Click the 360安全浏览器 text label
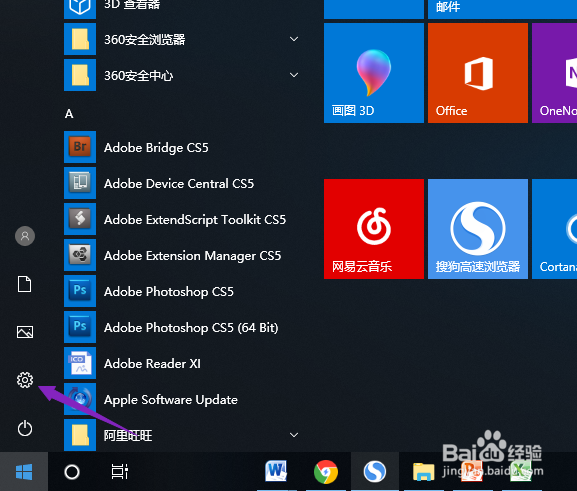 coord(145,39)
